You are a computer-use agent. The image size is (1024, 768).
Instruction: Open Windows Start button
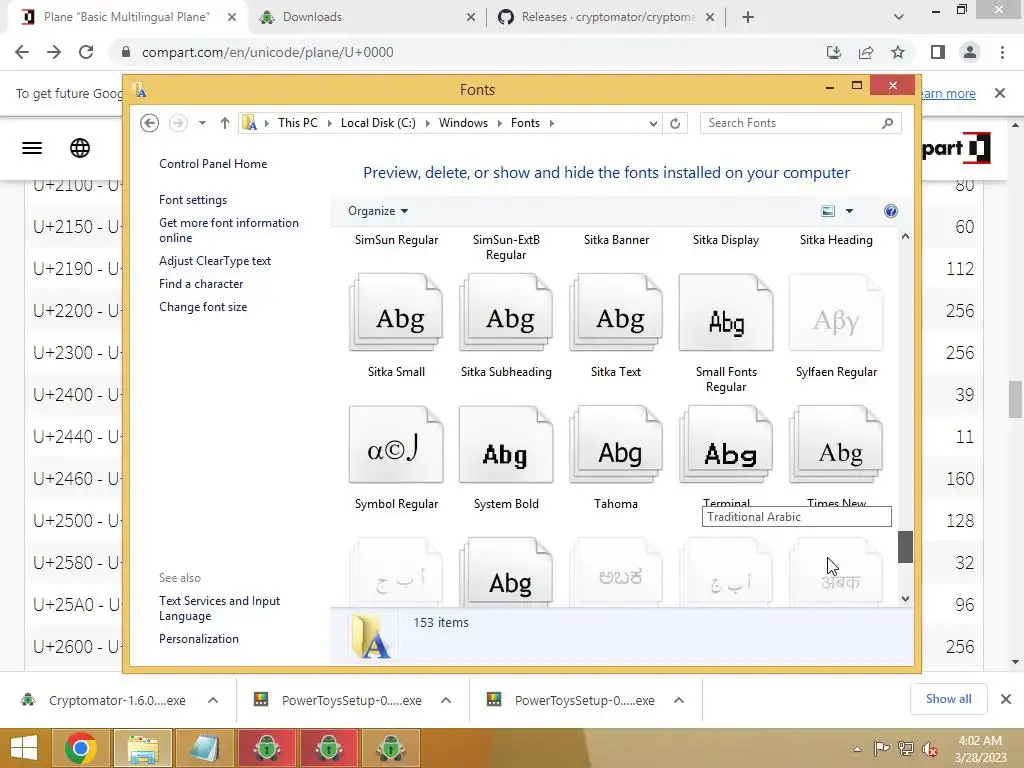[x=24, y=748]
